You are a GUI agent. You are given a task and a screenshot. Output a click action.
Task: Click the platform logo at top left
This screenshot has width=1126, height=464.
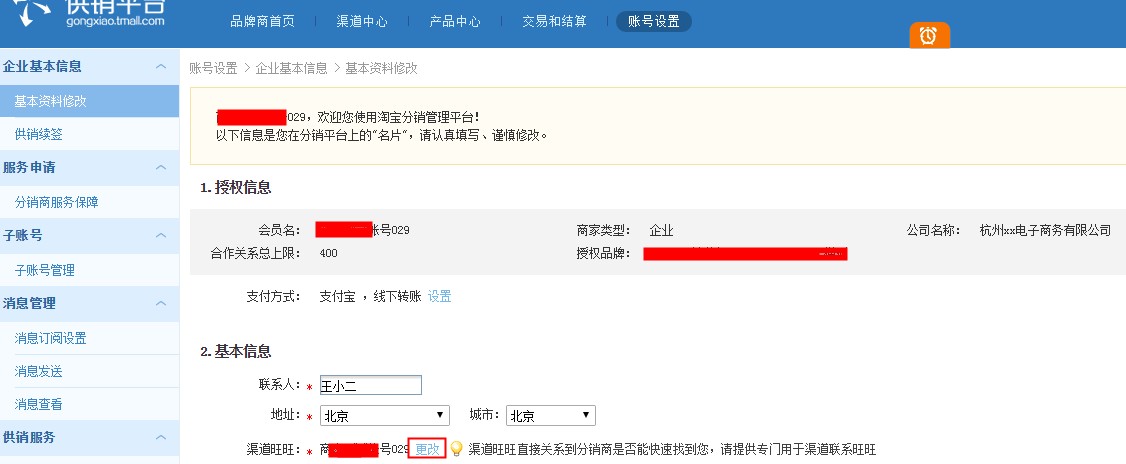coord(85,10)
